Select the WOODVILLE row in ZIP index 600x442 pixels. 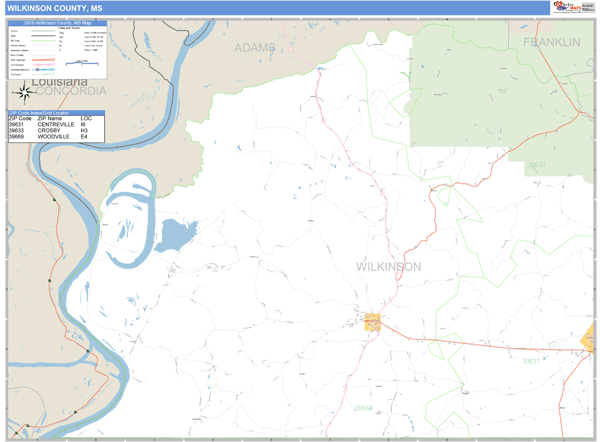[56, 137]
